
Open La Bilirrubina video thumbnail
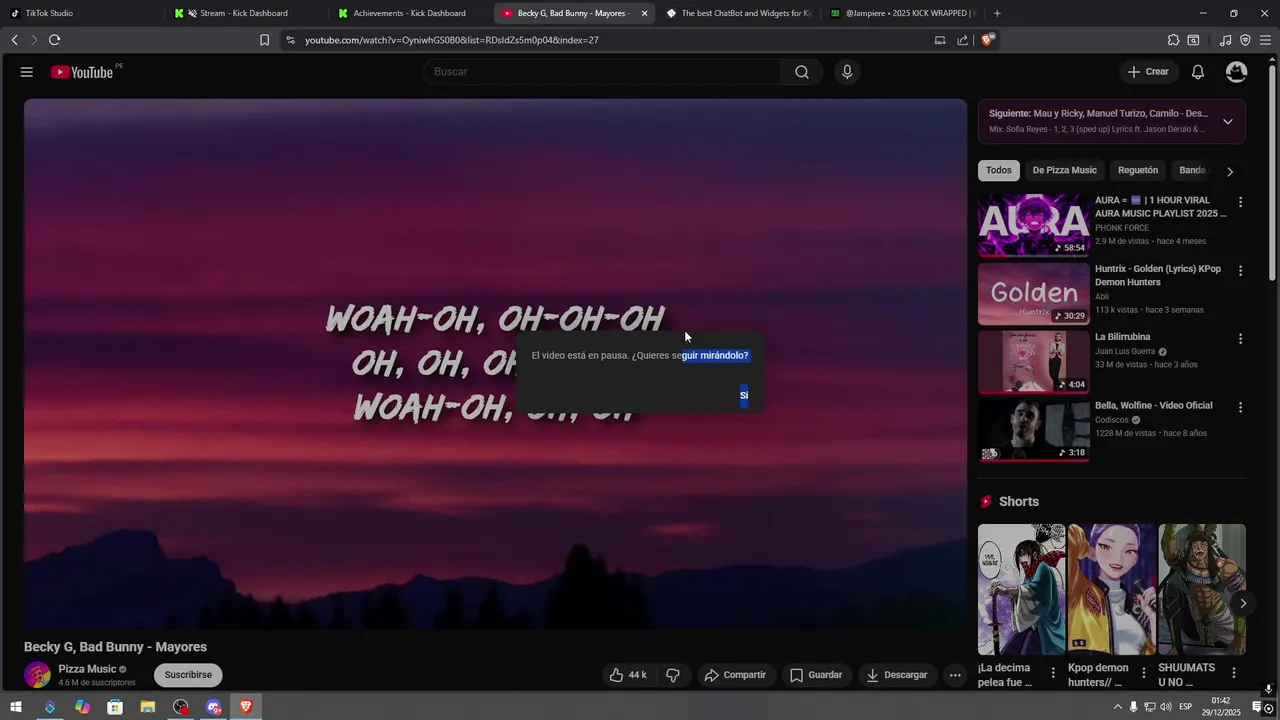coord(1034,362)
